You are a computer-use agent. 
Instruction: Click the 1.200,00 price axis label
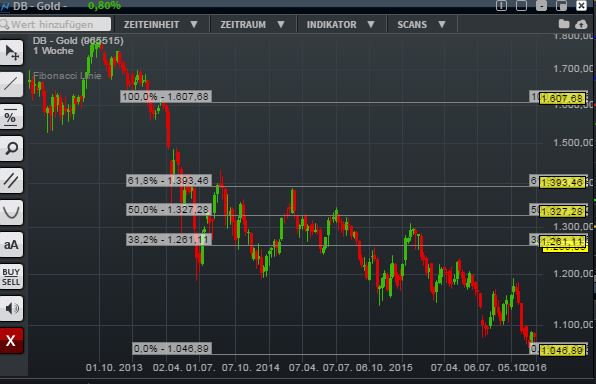pos(573,274)
